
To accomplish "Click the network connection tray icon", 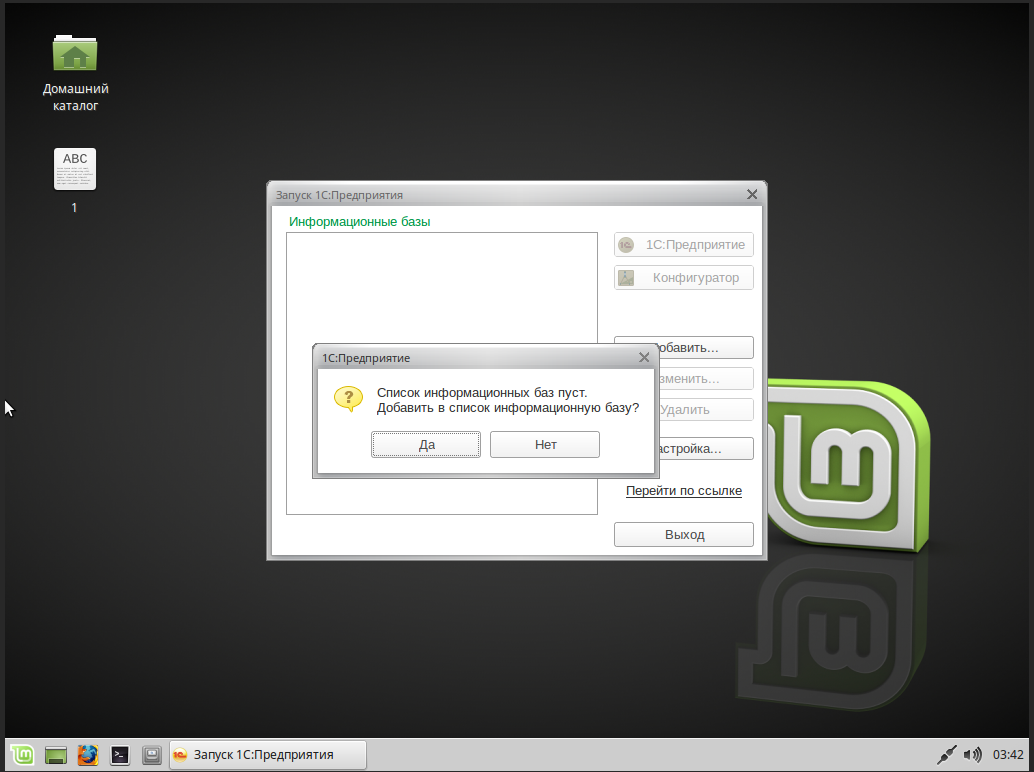I will (947, 754).
